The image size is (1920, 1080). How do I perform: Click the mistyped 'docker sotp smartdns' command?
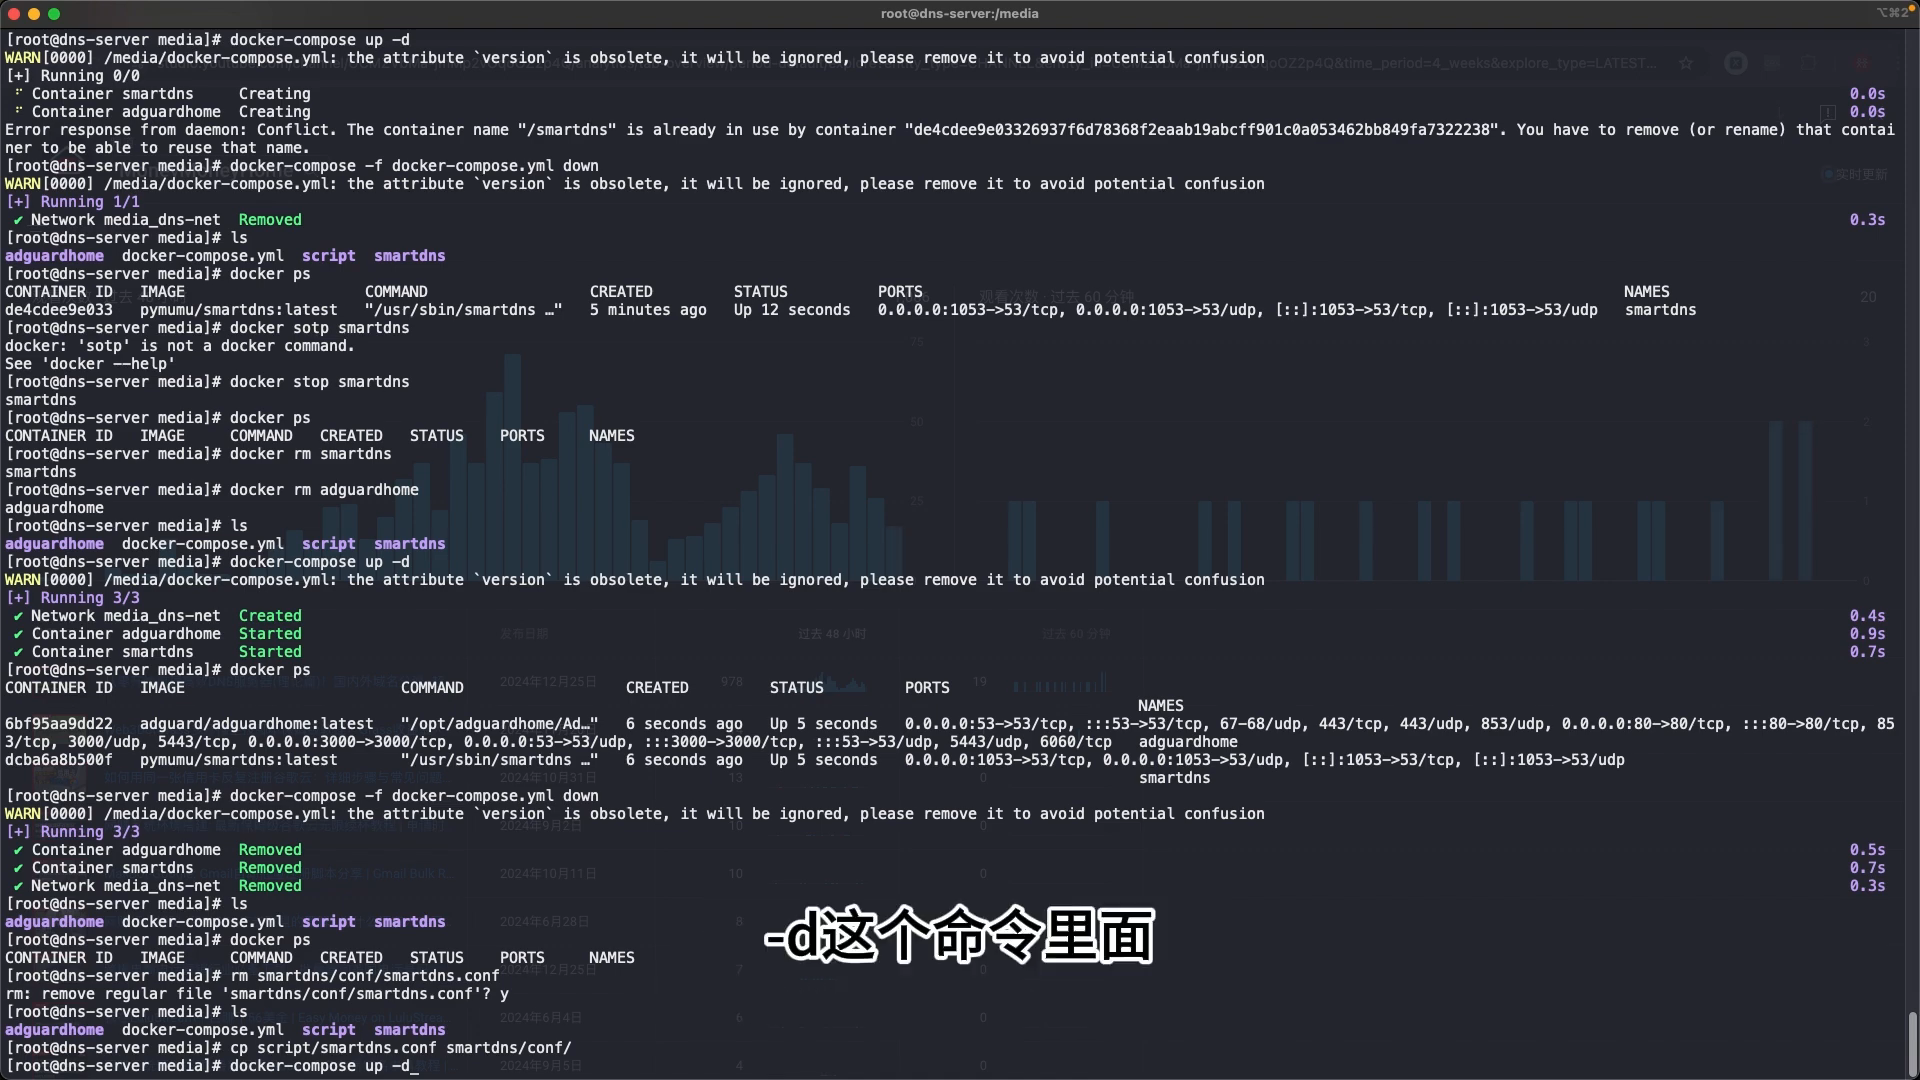point(319,328)
